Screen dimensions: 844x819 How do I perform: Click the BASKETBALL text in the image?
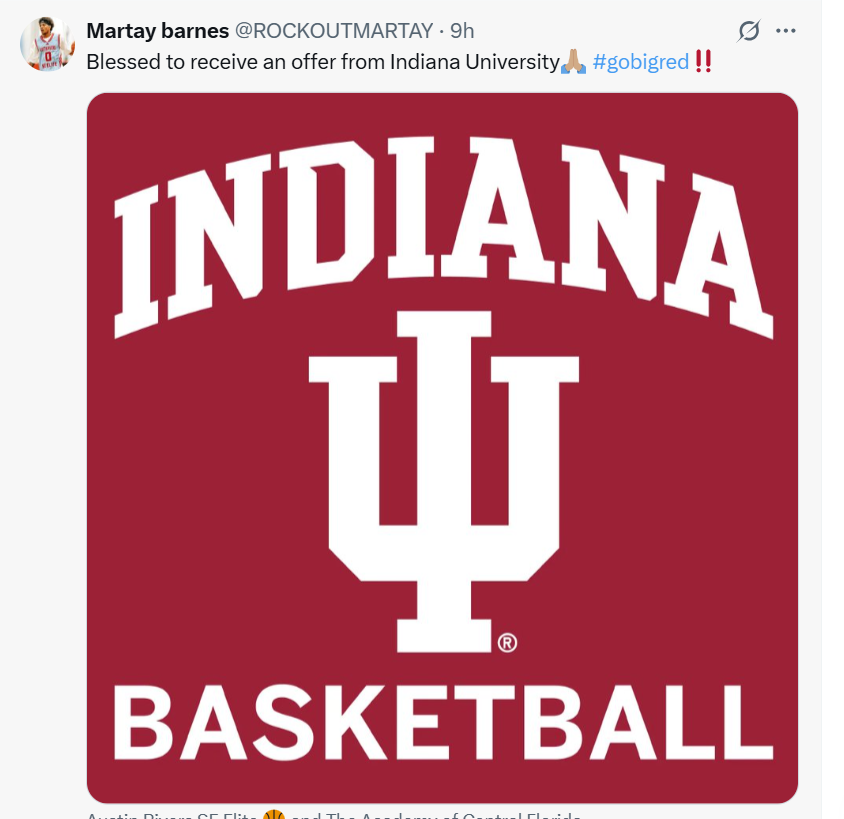pos(443,722)
